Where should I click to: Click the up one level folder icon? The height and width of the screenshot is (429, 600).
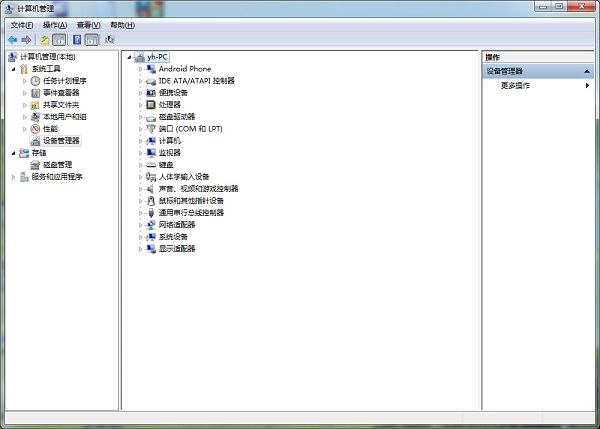[x=45, y=39]
